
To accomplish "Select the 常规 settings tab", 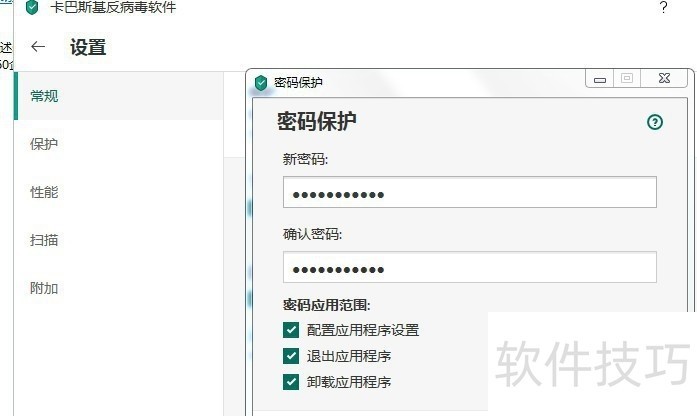I will [119, 96].
